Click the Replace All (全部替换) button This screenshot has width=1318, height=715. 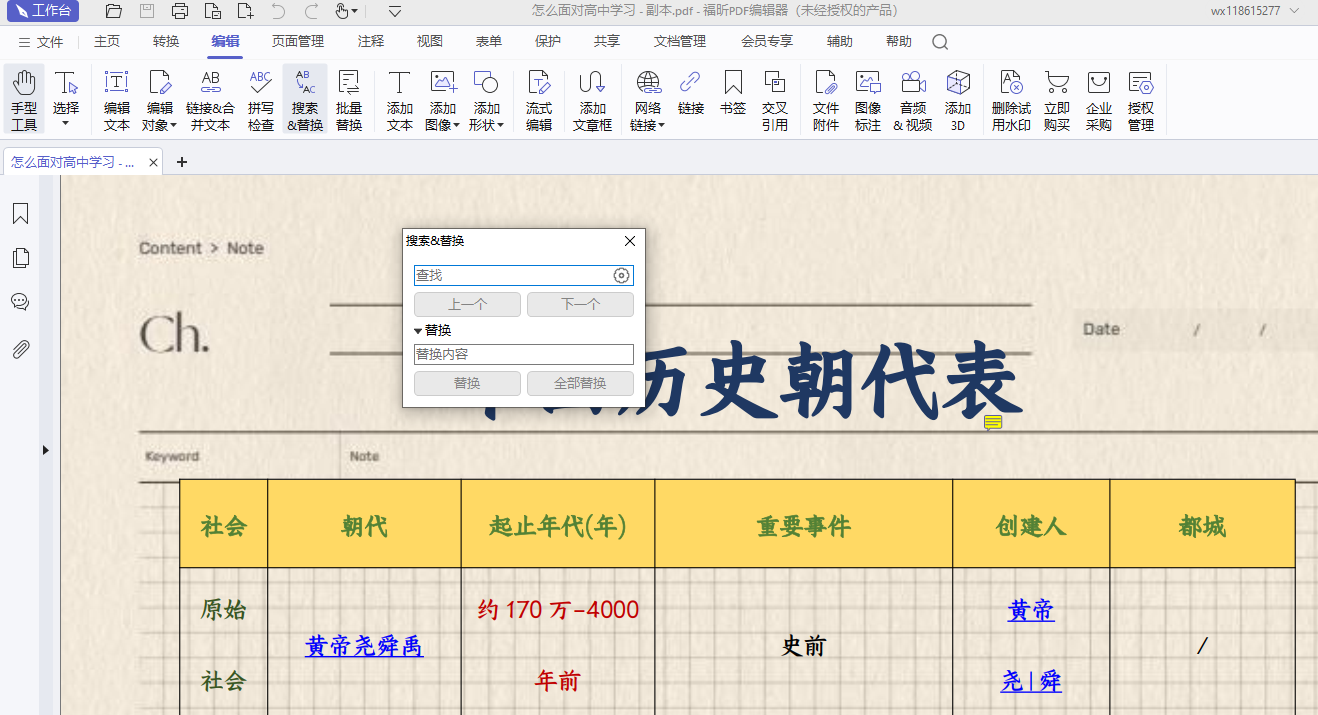(x=580, y=383)
